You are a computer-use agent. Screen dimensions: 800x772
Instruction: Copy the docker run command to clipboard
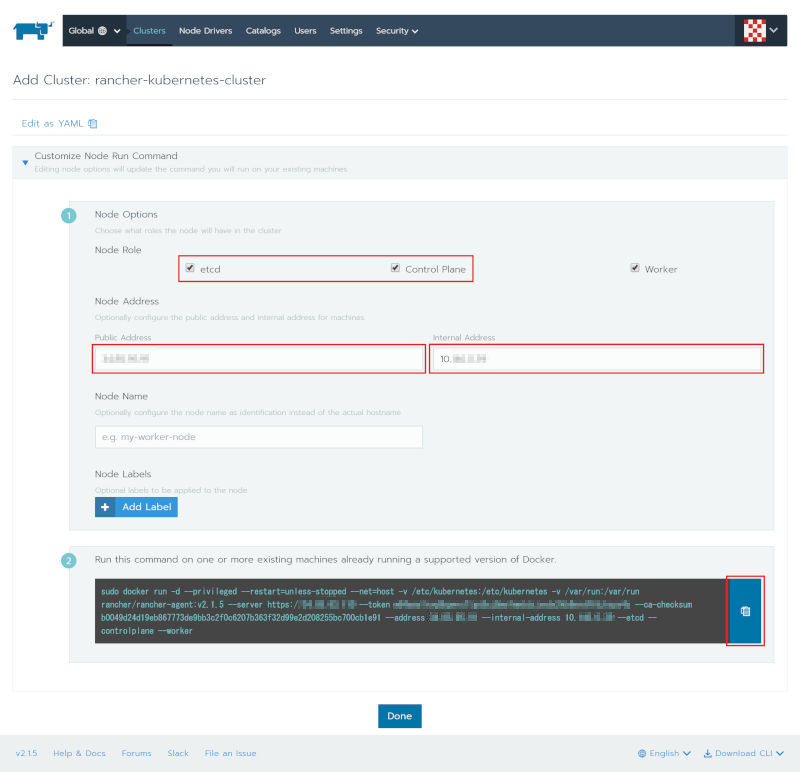click(745, 611)
